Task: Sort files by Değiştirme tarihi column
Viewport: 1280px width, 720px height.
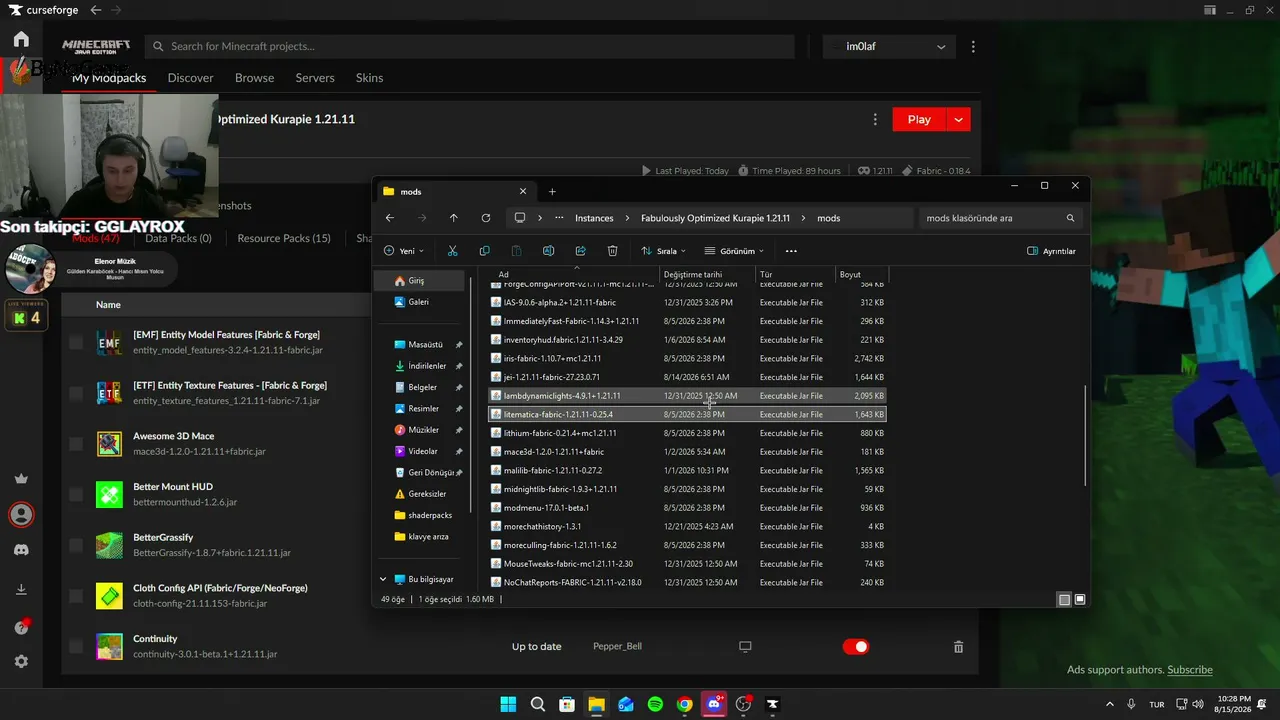Action: 692,275
